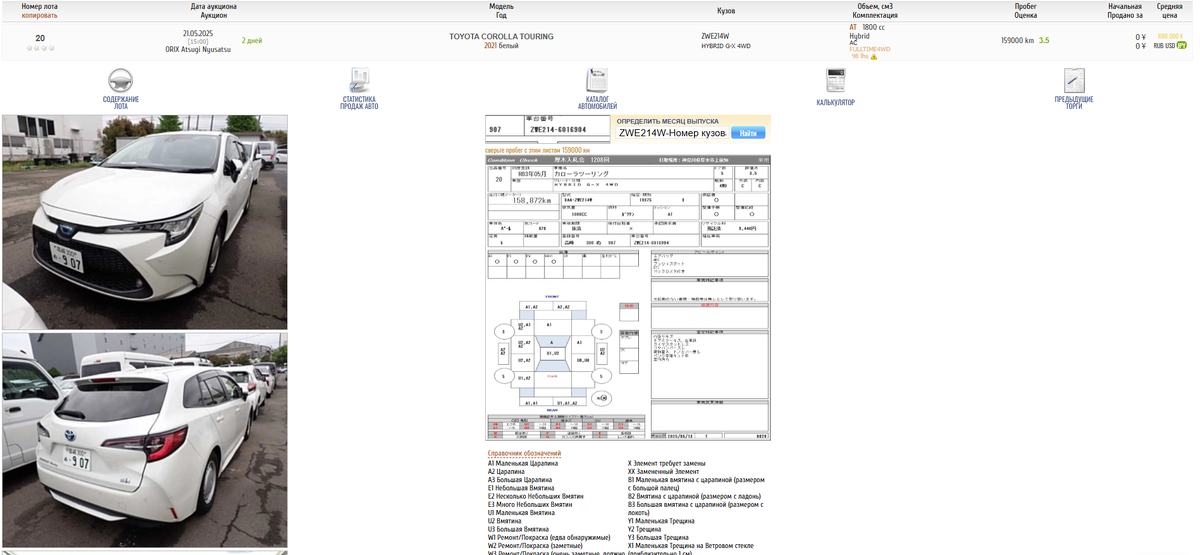Click the 'Y3 Большая Трещина' legend entry

[x=658, y=537]
